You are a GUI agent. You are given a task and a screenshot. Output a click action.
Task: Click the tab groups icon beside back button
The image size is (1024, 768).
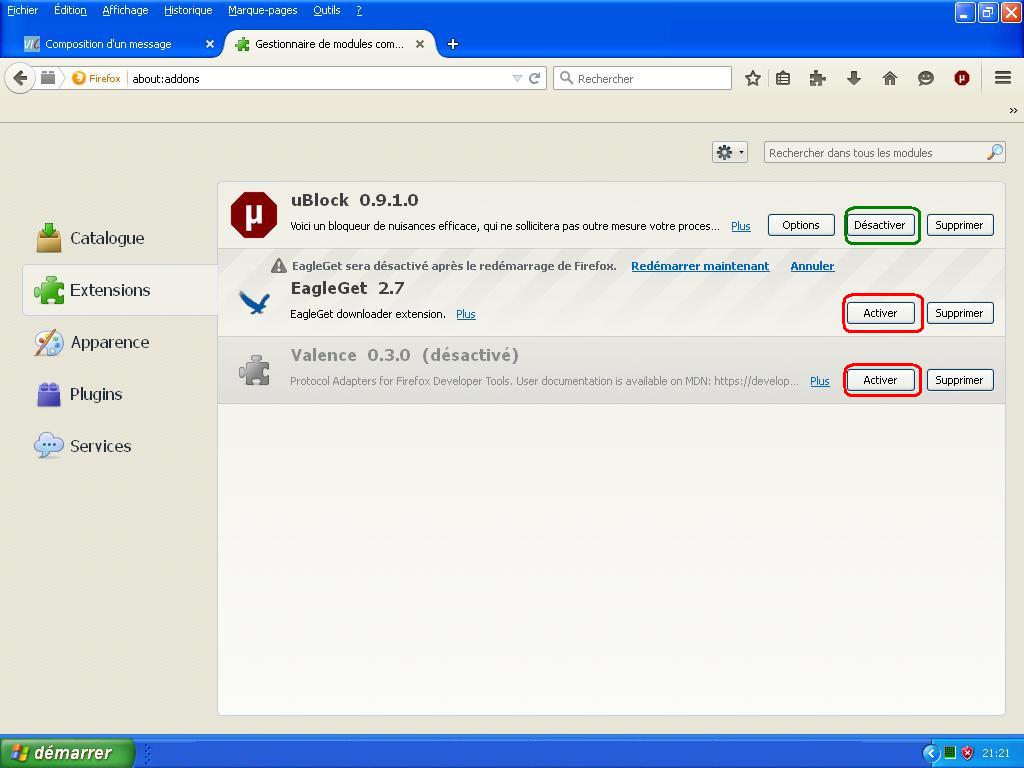tap(48, 78)
